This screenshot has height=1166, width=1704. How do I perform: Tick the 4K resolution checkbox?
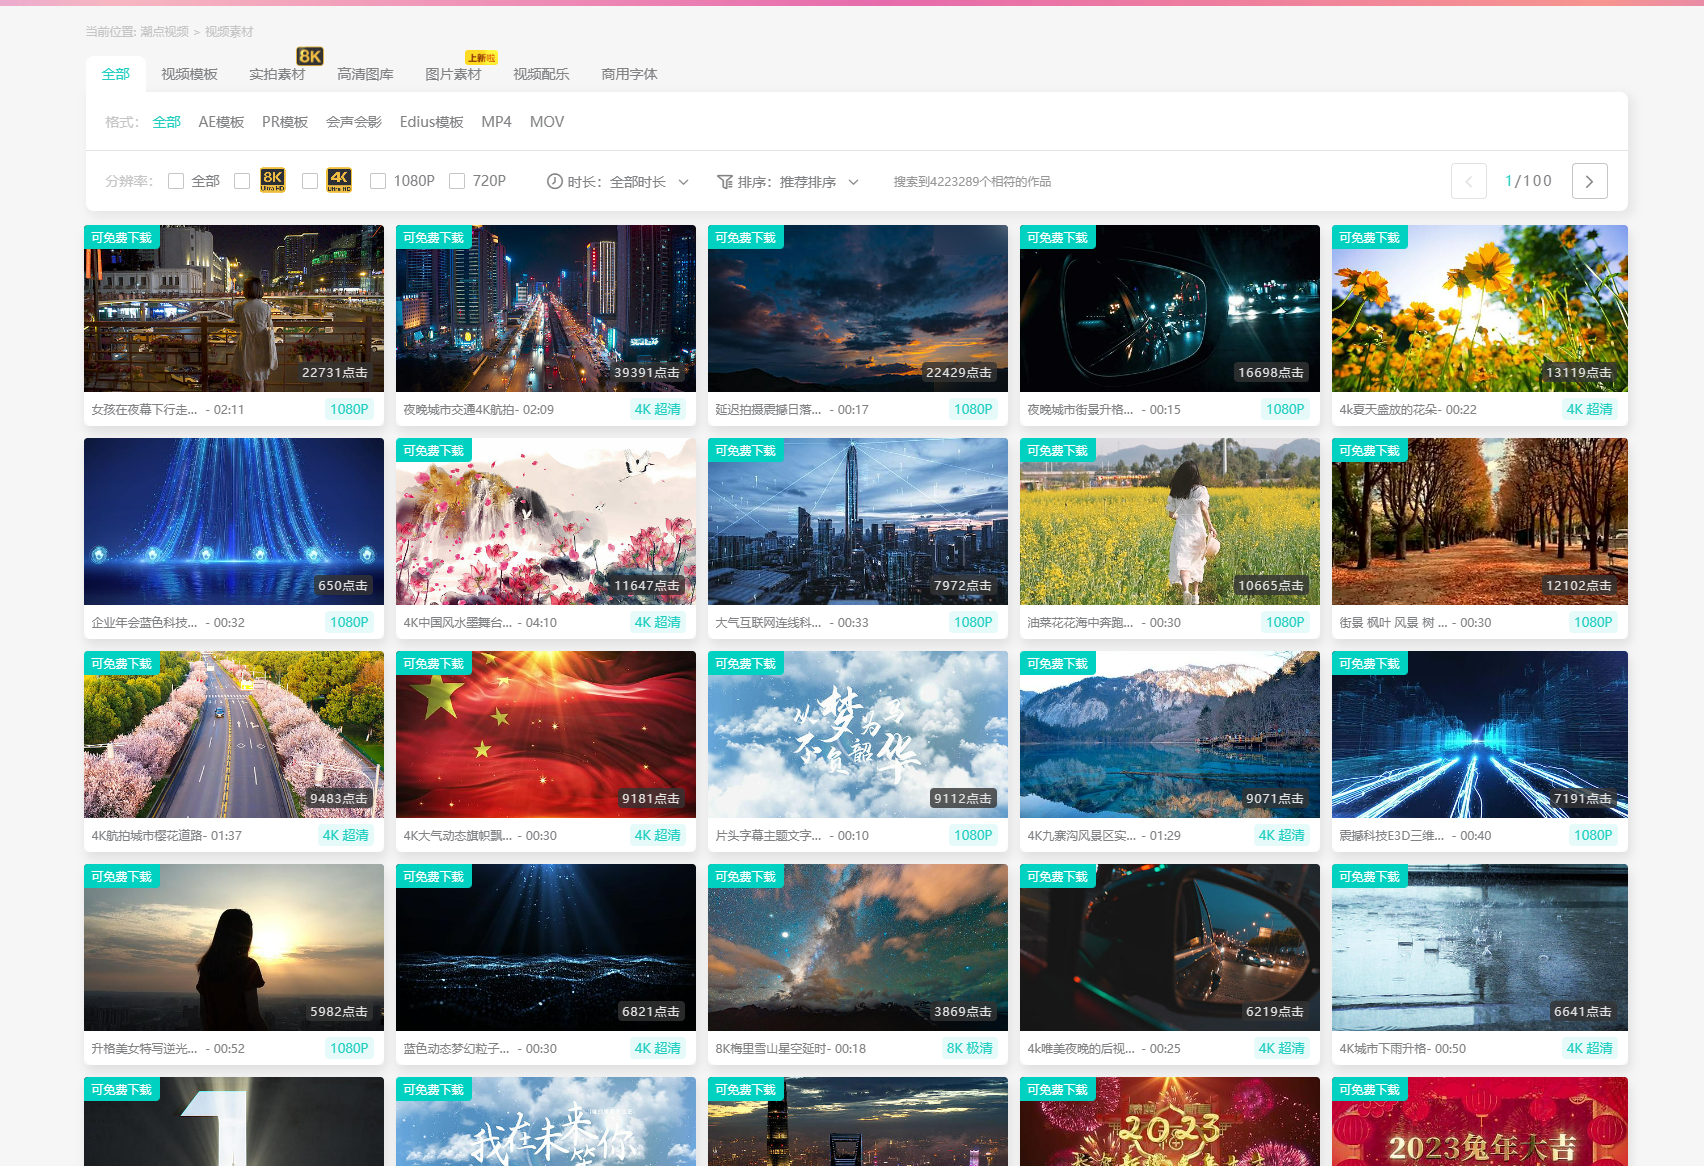click(x=310, y=181)
